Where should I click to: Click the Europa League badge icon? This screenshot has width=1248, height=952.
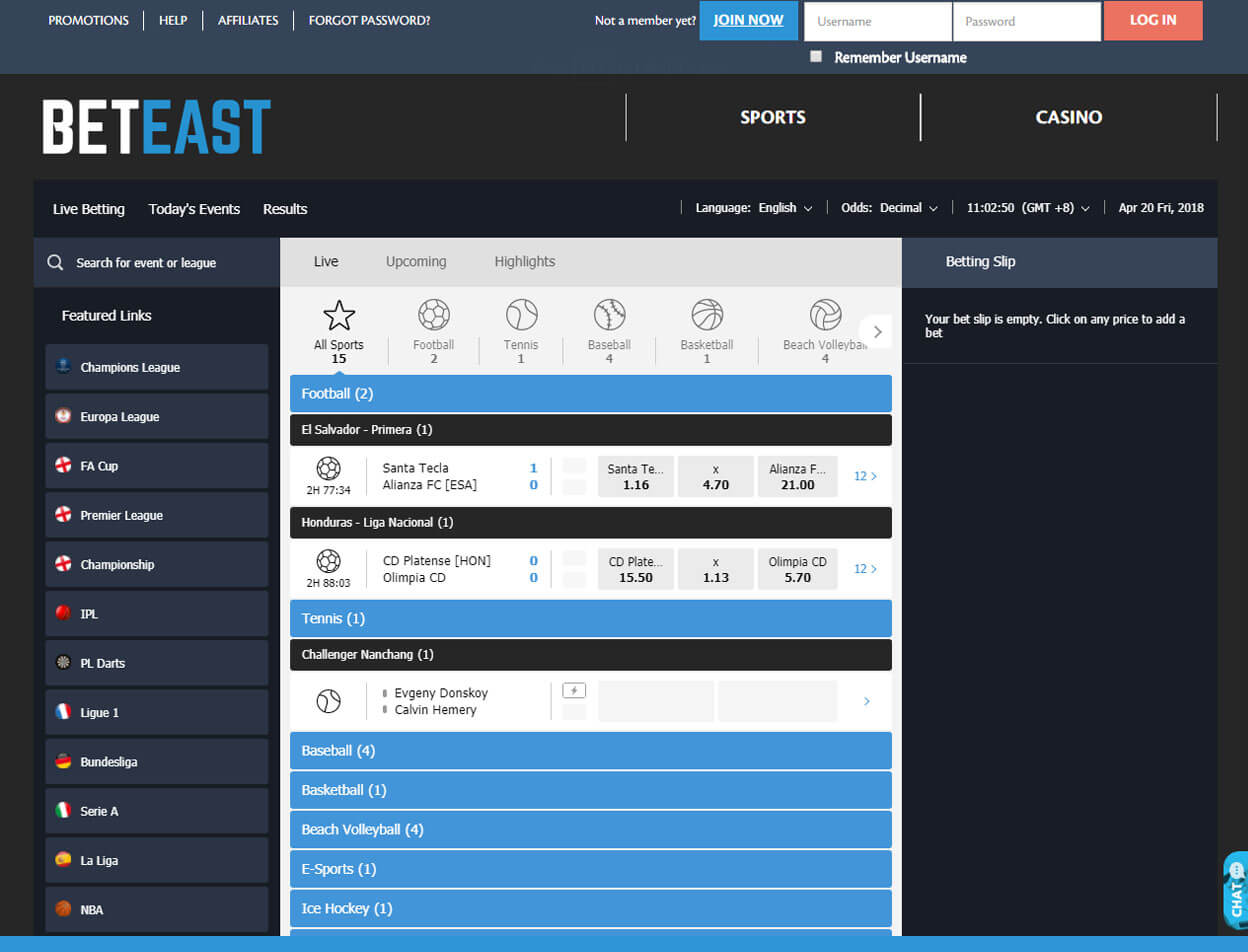pos(63,416)
